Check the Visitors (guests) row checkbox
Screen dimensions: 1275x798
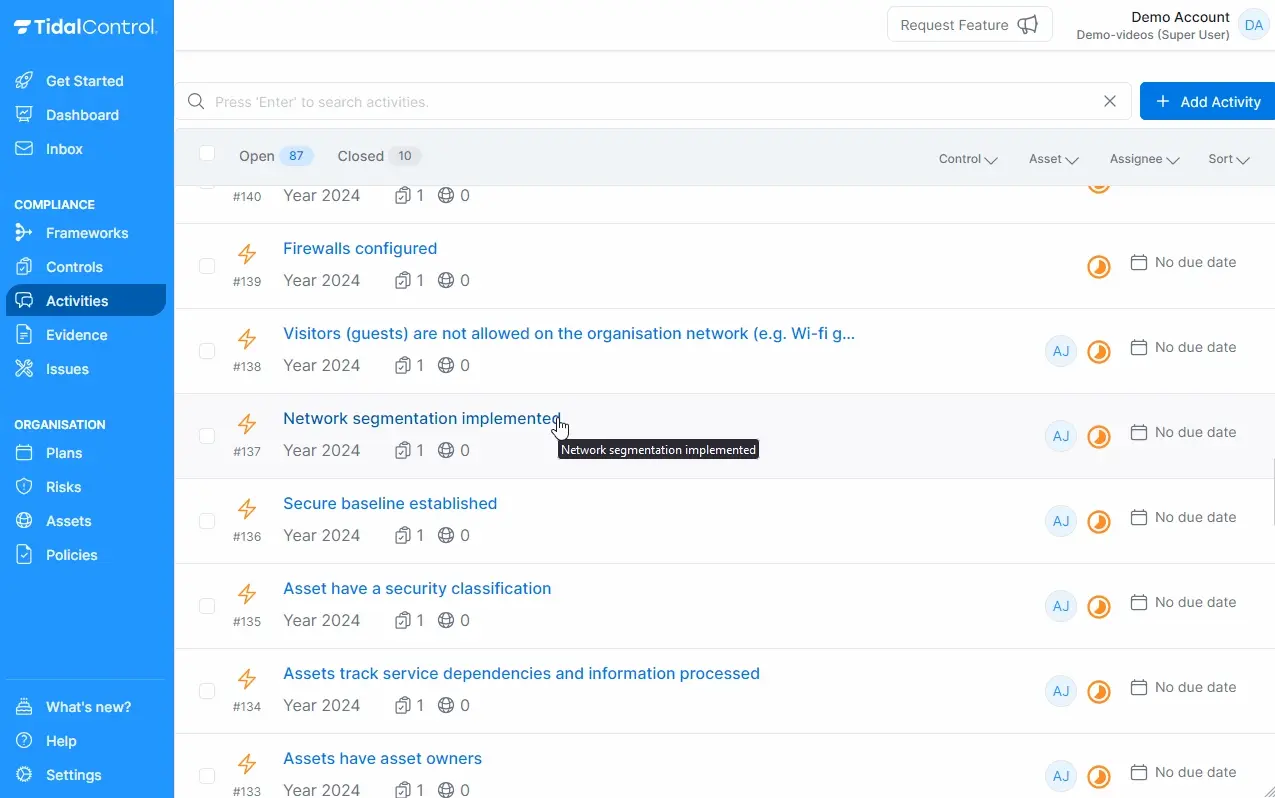tap(207, 351)
